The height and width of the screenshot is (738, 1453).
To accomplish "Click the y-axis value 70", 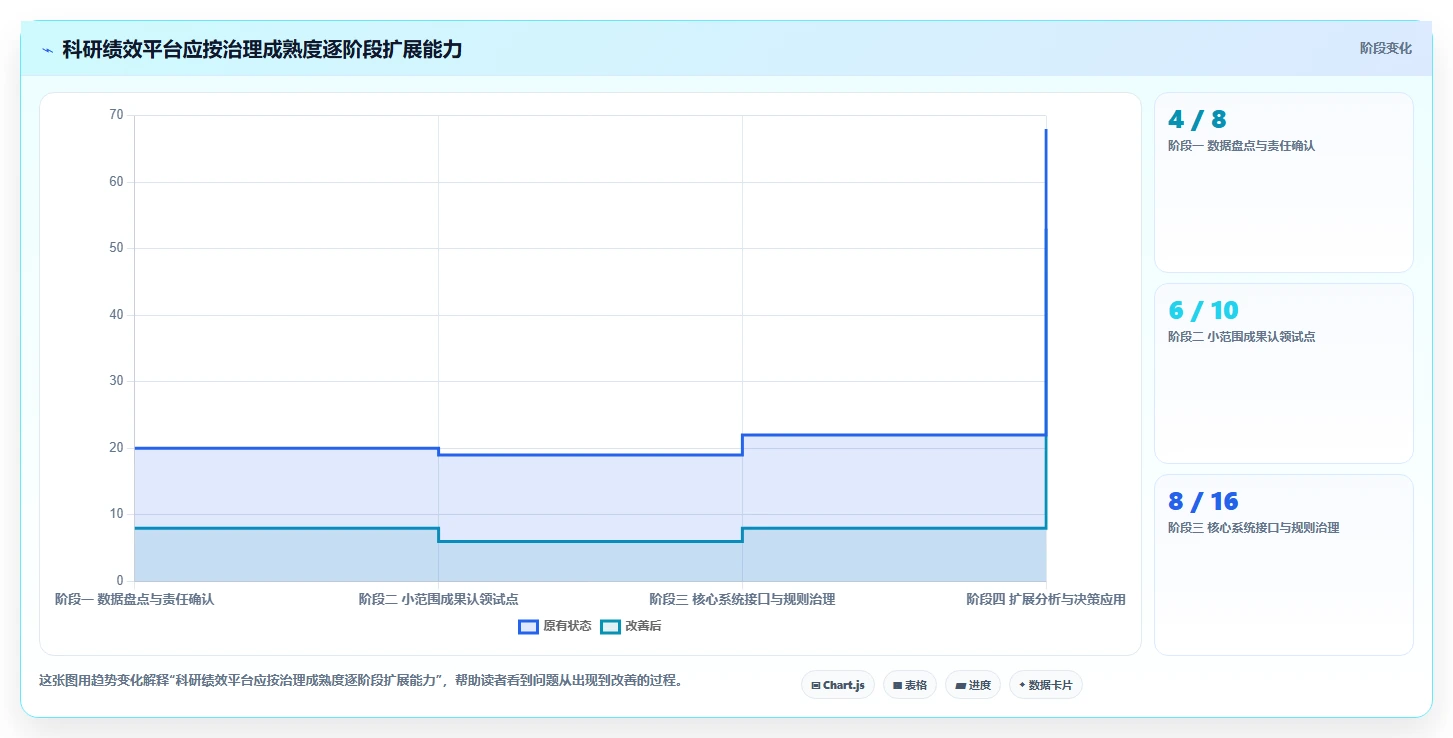I will pyautogui.click(x=116, y=115).
